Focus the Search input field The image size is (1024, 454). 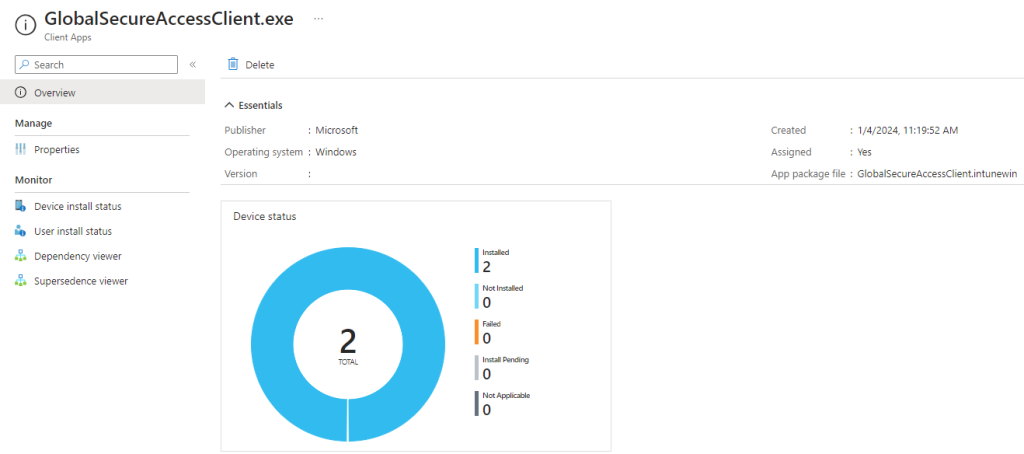(x=96, y=65)
